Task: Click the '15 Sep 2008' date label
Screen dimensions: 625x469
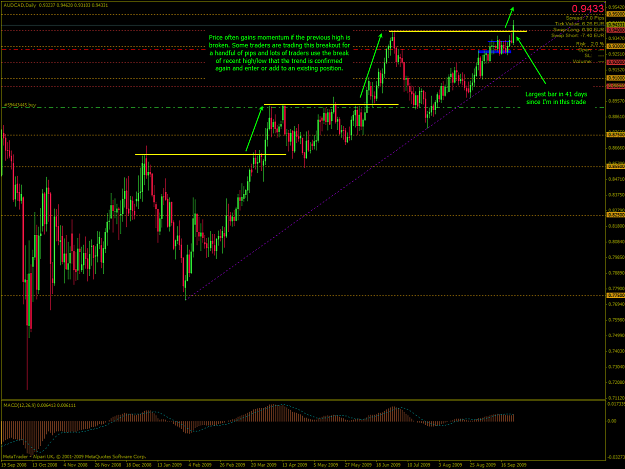Action: (x=14, y=465)
